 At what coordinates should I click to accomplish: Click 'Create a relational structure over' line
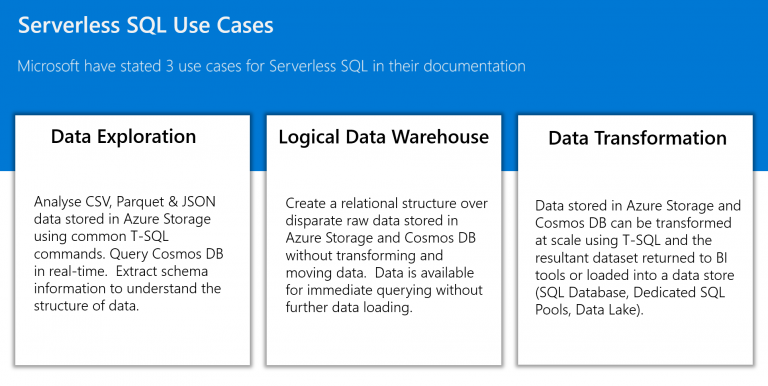coord(386,203)
